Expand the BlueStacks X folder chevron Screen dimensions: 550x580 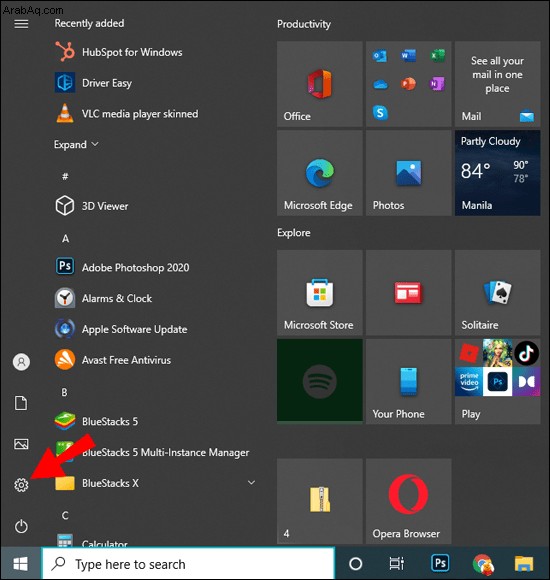point(251,482)
